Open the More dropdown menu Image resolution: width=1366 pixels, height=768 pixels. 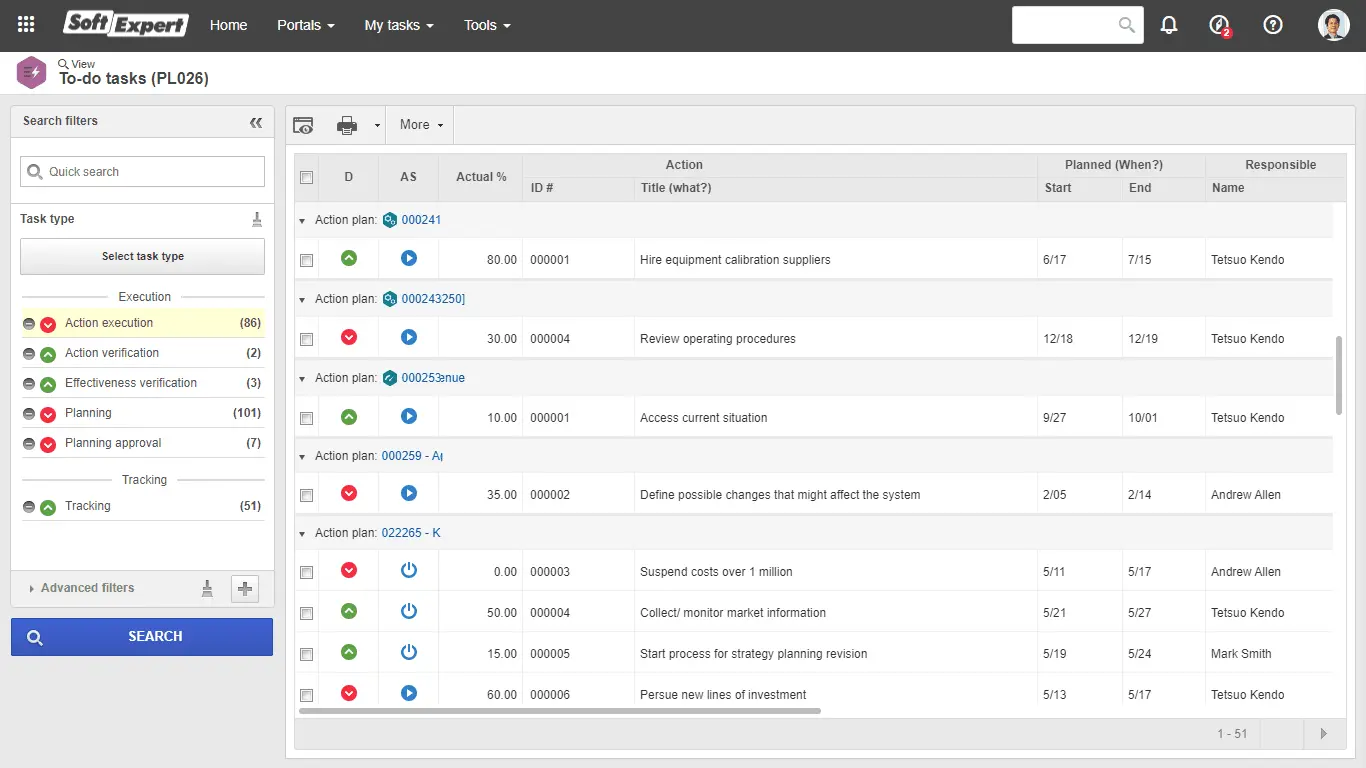(419, 124)
